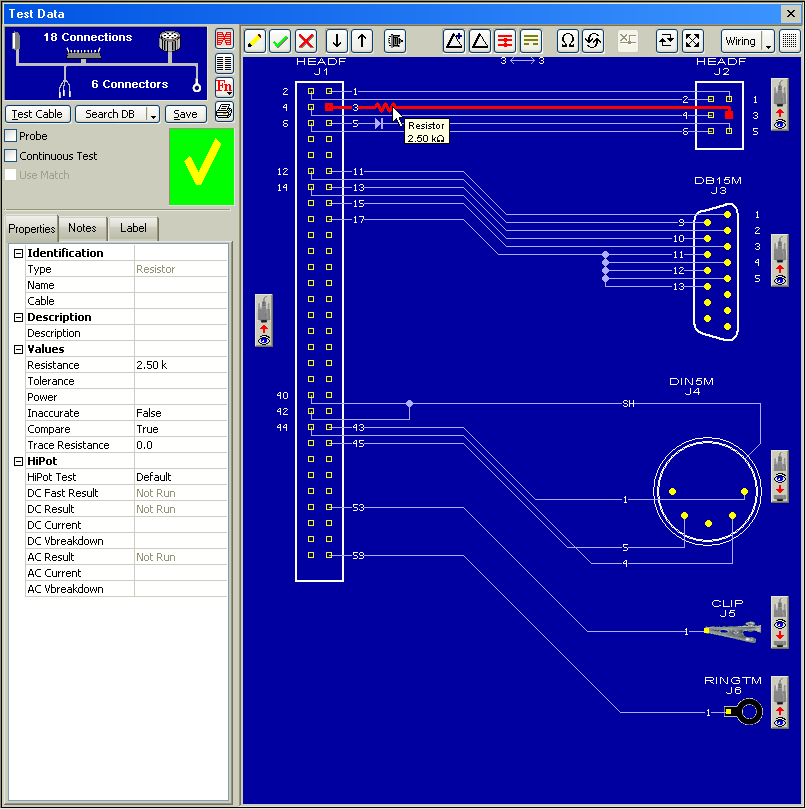Viewport: 806px width, 809px height.
Task: Click the swap arrows toolbar icon
Action: pos(667,41)
